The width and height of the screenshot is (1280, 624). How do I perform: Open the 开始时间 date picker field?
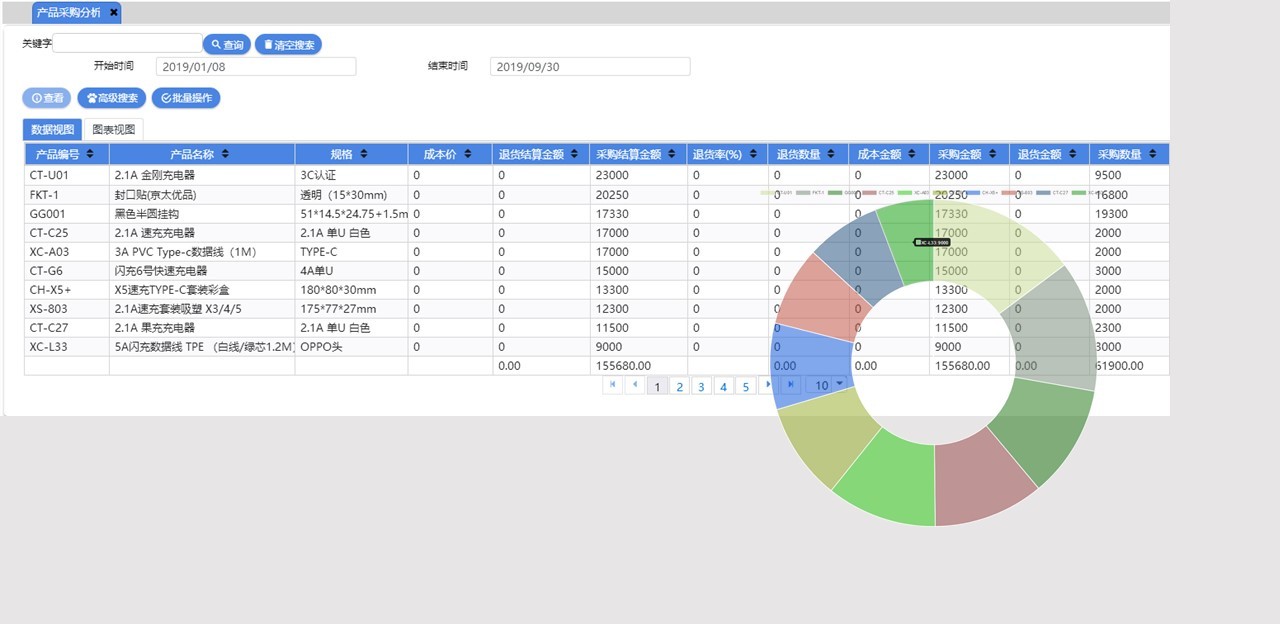[256, 66]
